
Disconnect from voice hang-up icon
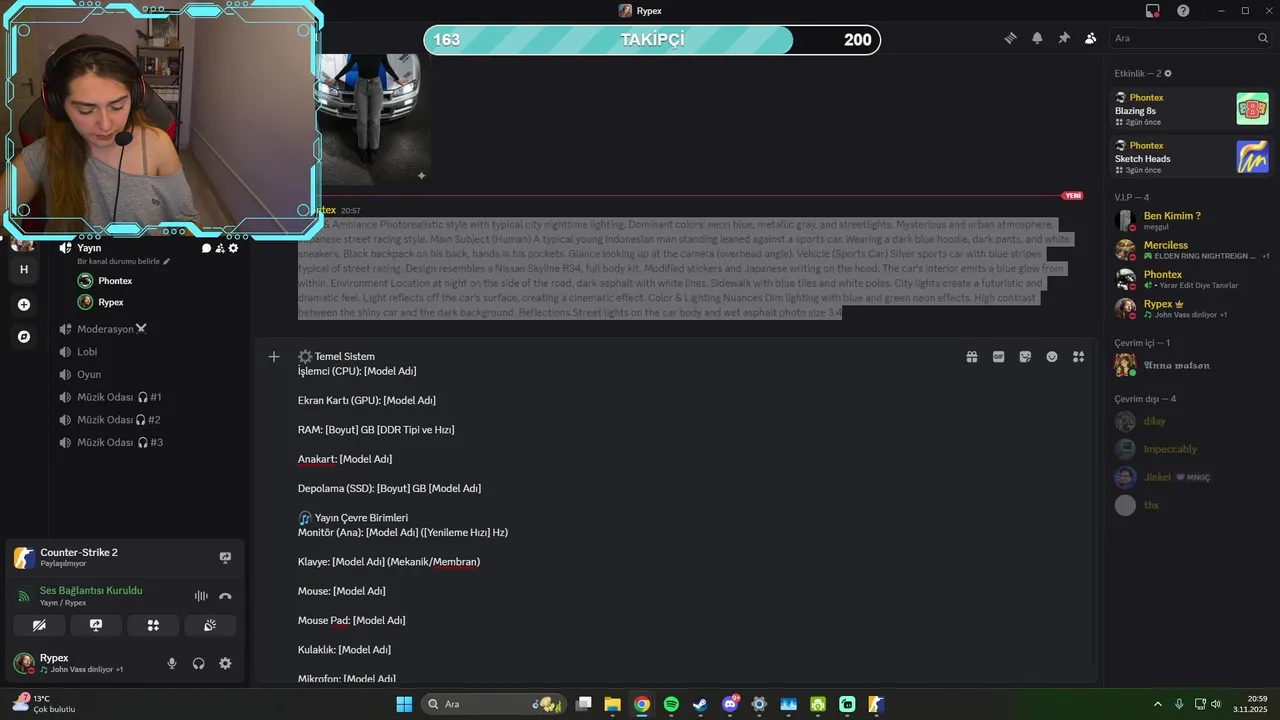pyautogui.click(x=225, y=596)
